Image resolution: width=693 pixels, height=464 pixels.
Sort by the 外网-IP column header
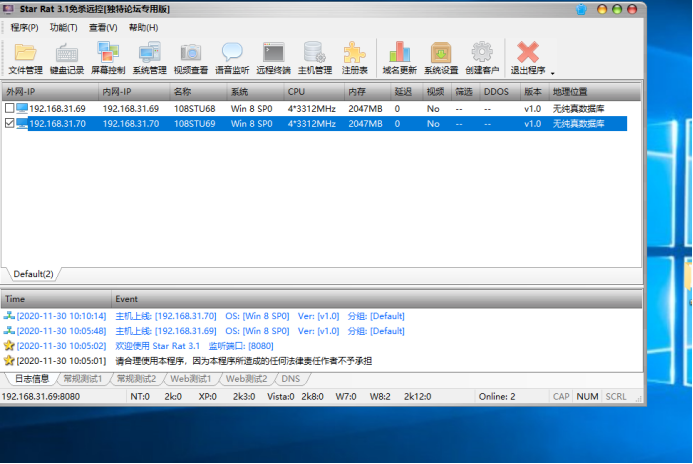tap(50, 91)
